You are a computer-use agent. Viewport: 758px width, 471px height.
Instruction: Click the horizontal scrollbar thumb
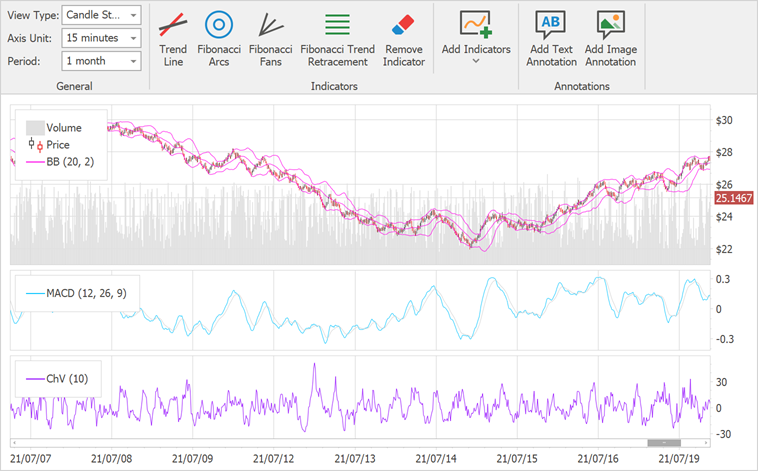[664, 442]
